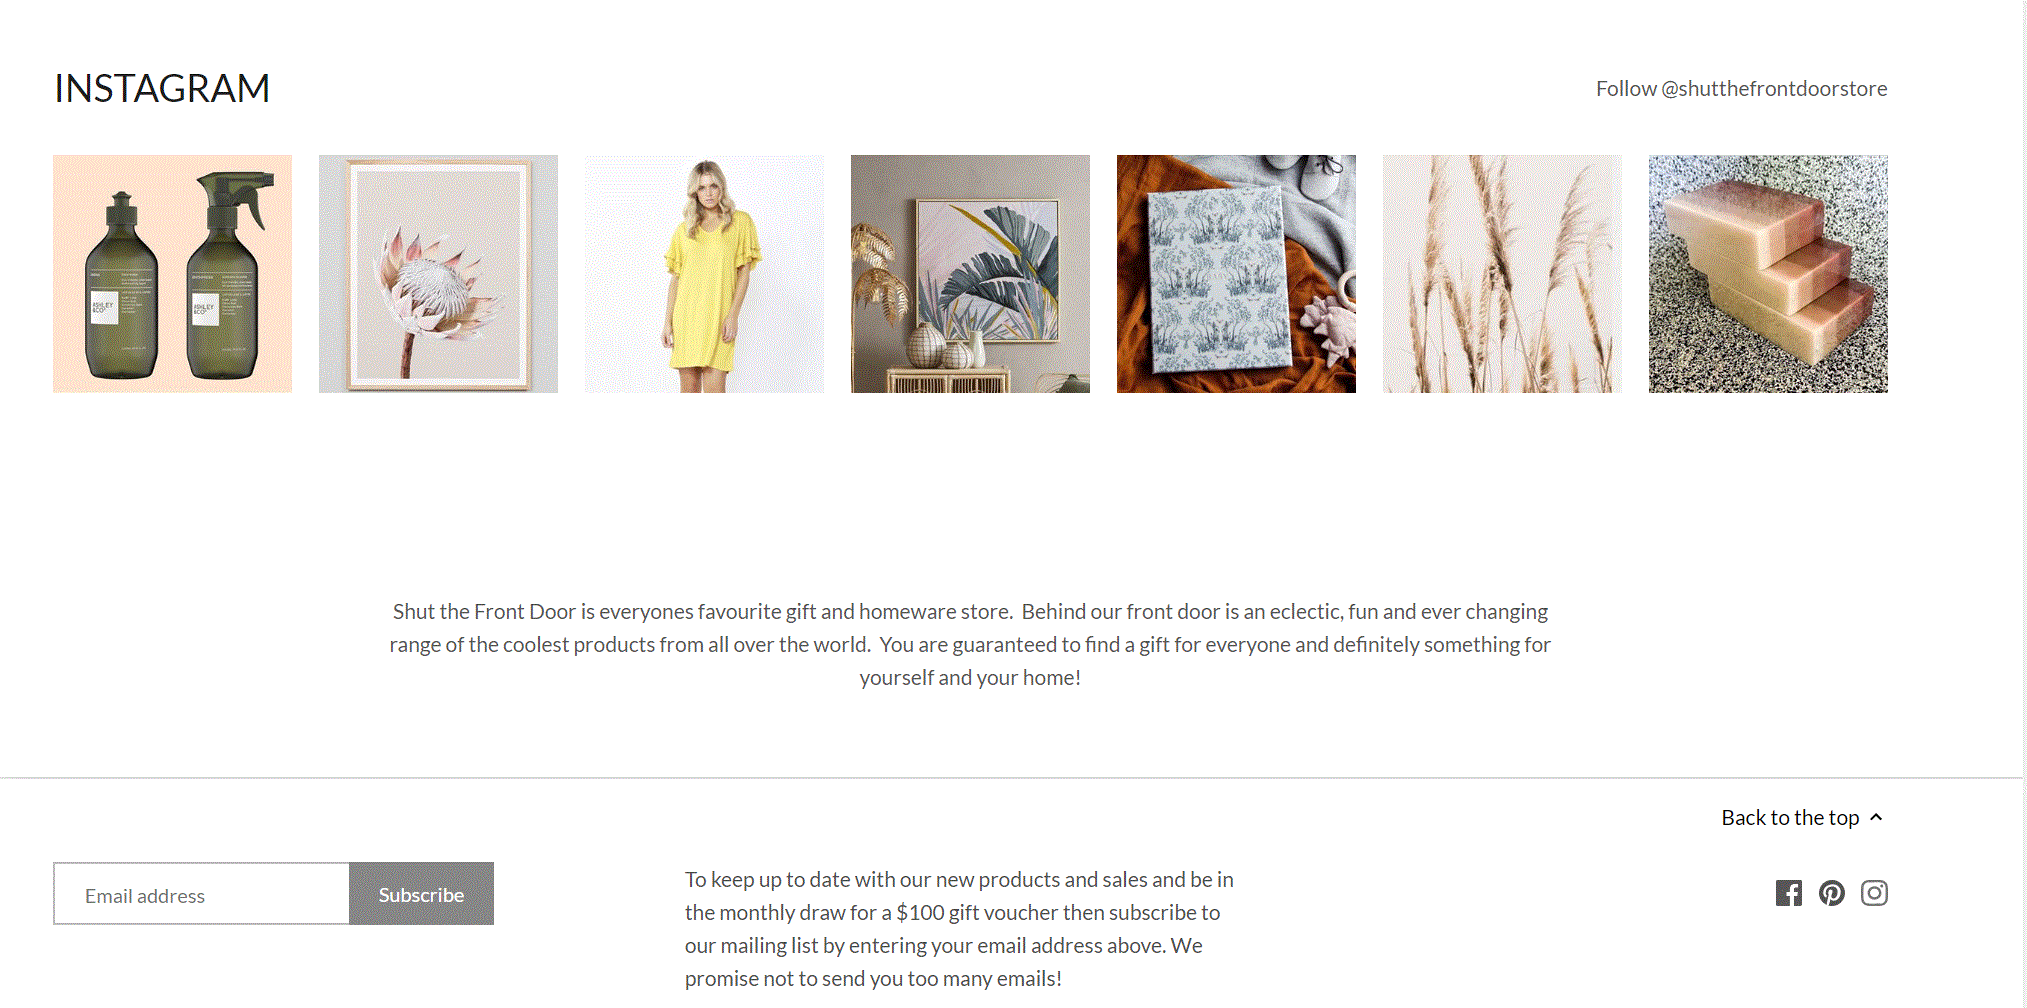This screenshot has height=1008, width=2027.
Task: Click the mailing list voucher description text
Action: pos(959,929)
